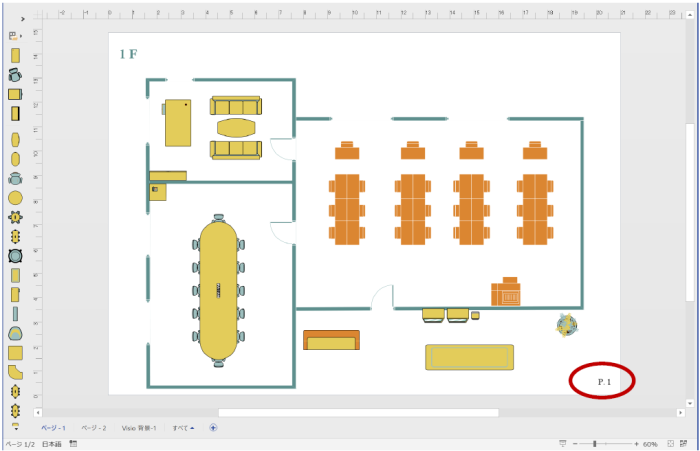Select the orange copier machine shape
The height and width of the screenshot is (451, 700).
[x=506, y=292]
